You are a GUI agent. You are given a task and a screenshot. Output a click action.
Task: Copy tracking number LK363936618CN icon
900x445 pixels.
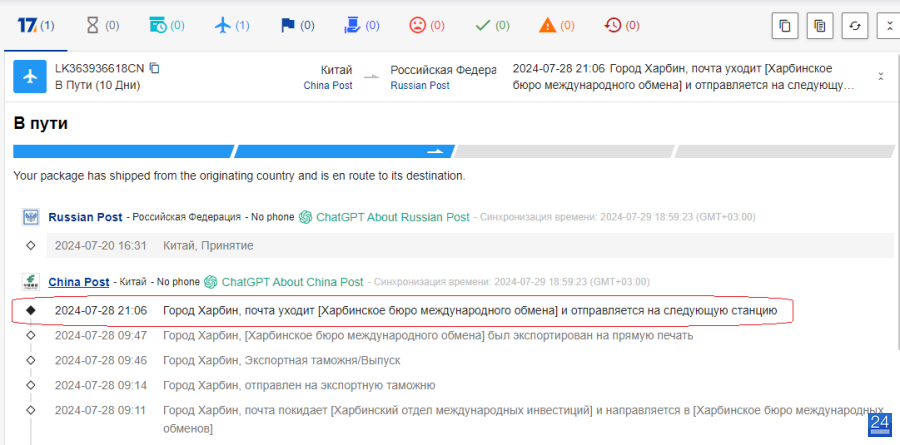154,68
